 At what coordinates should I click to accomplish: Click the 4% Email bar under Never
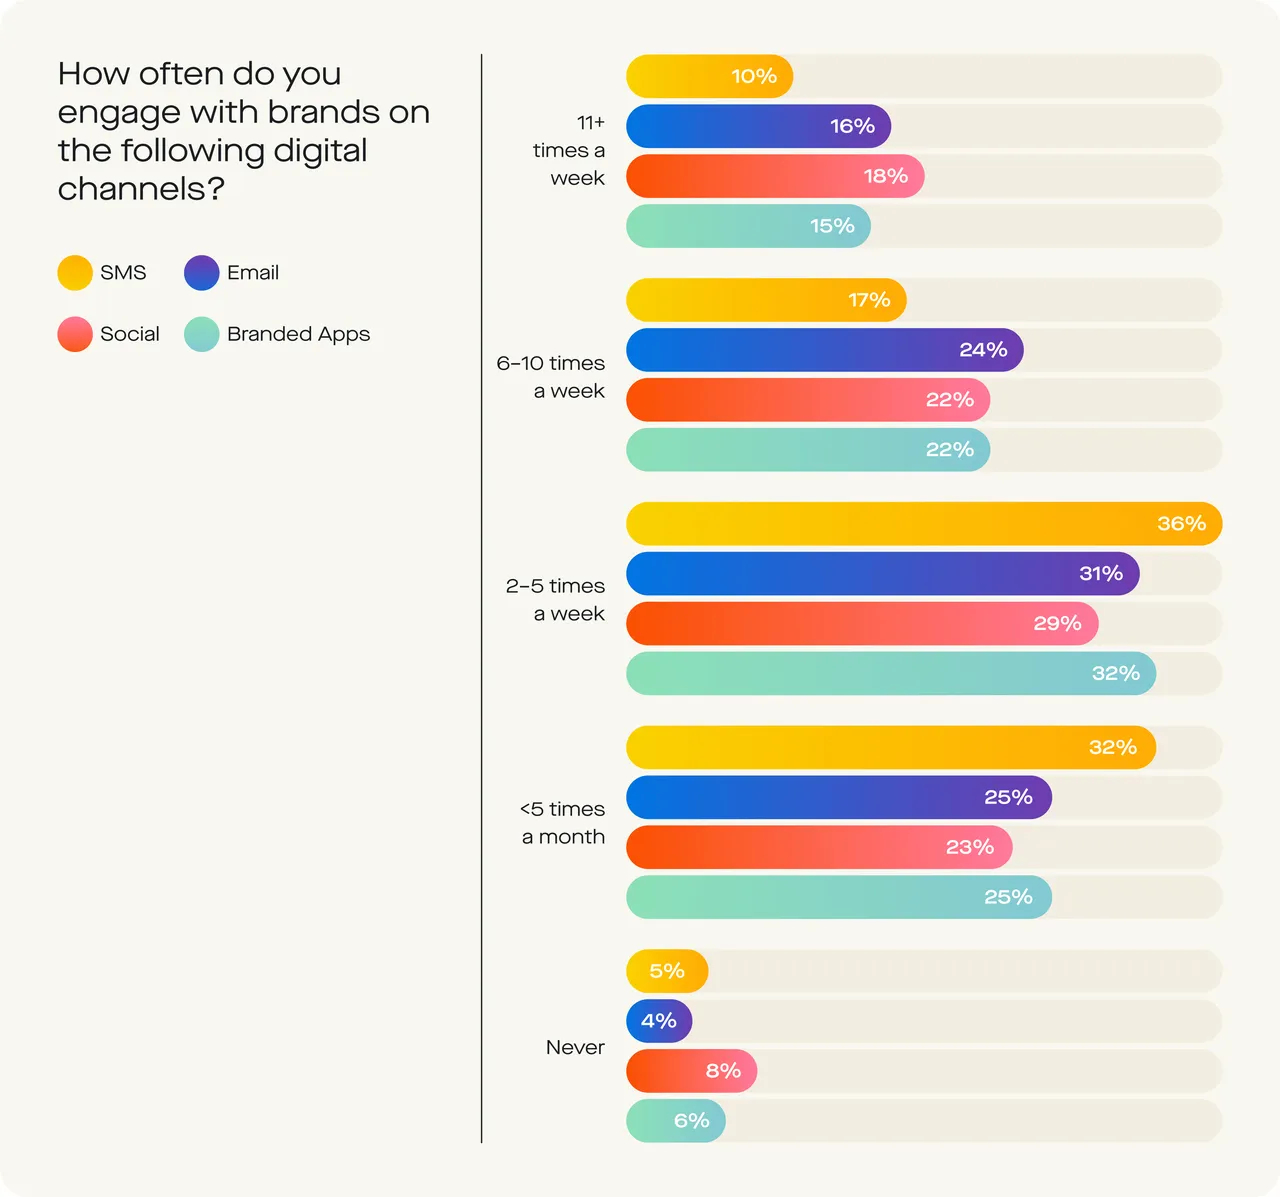click(659, 1022)
